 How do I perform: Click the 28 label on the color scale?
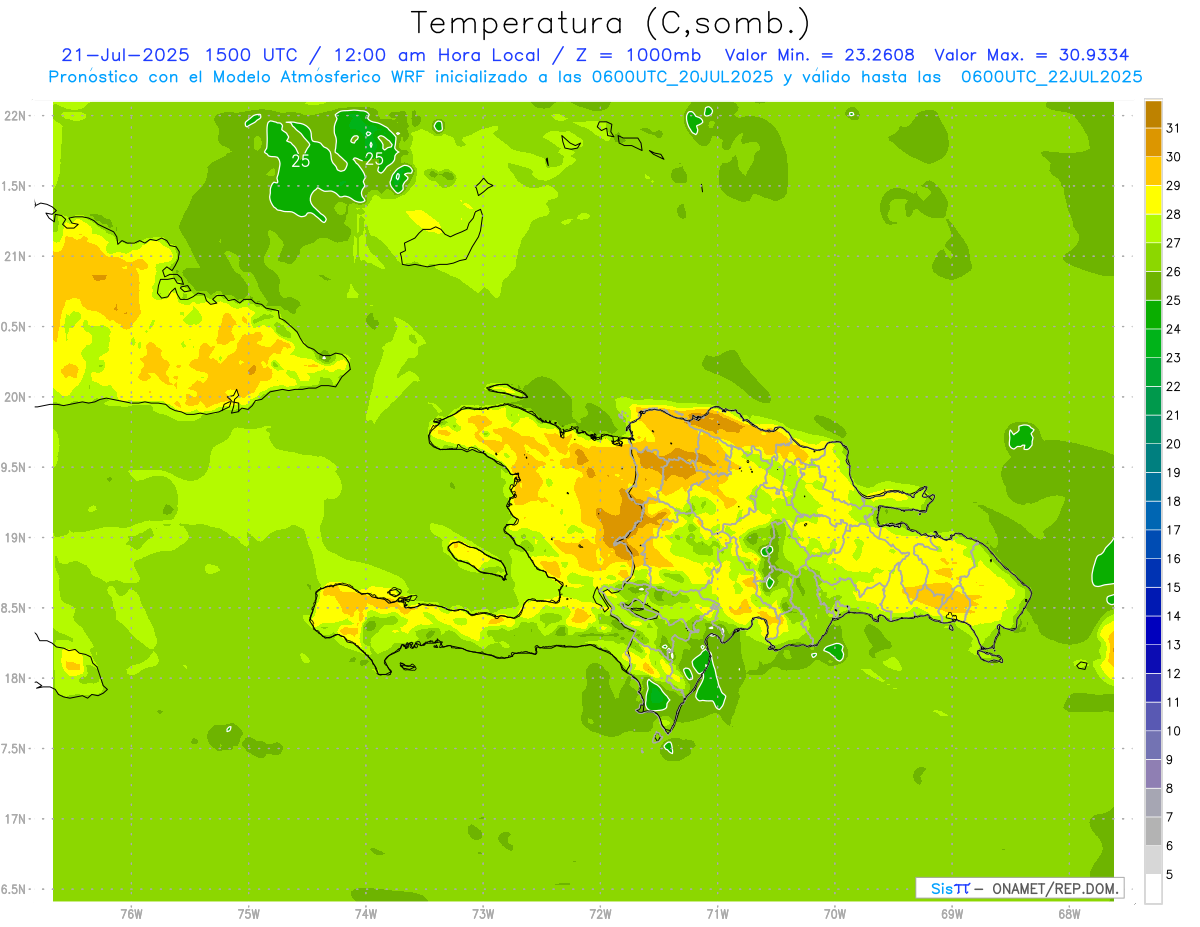1173,214
